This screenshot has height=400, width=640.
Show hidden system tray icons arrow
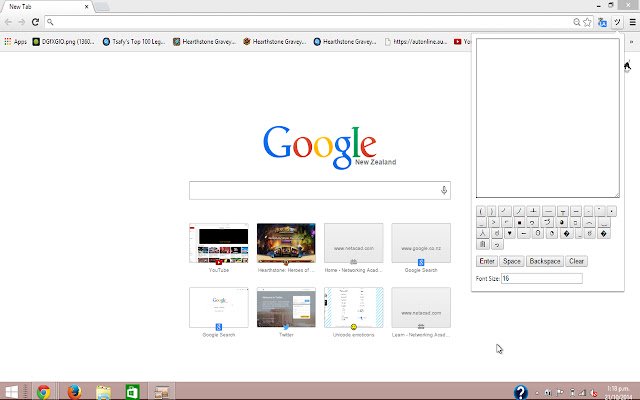pos(537,393)
